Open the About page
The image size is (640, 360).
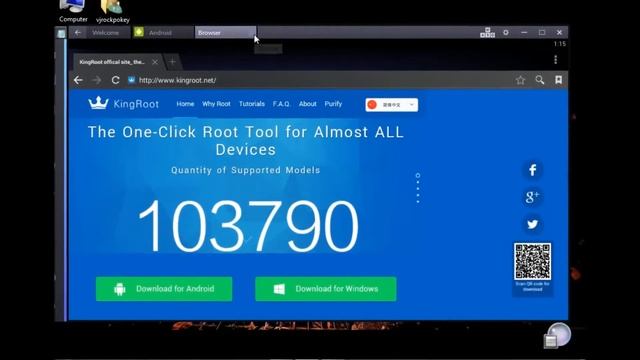tap(308, 104)
